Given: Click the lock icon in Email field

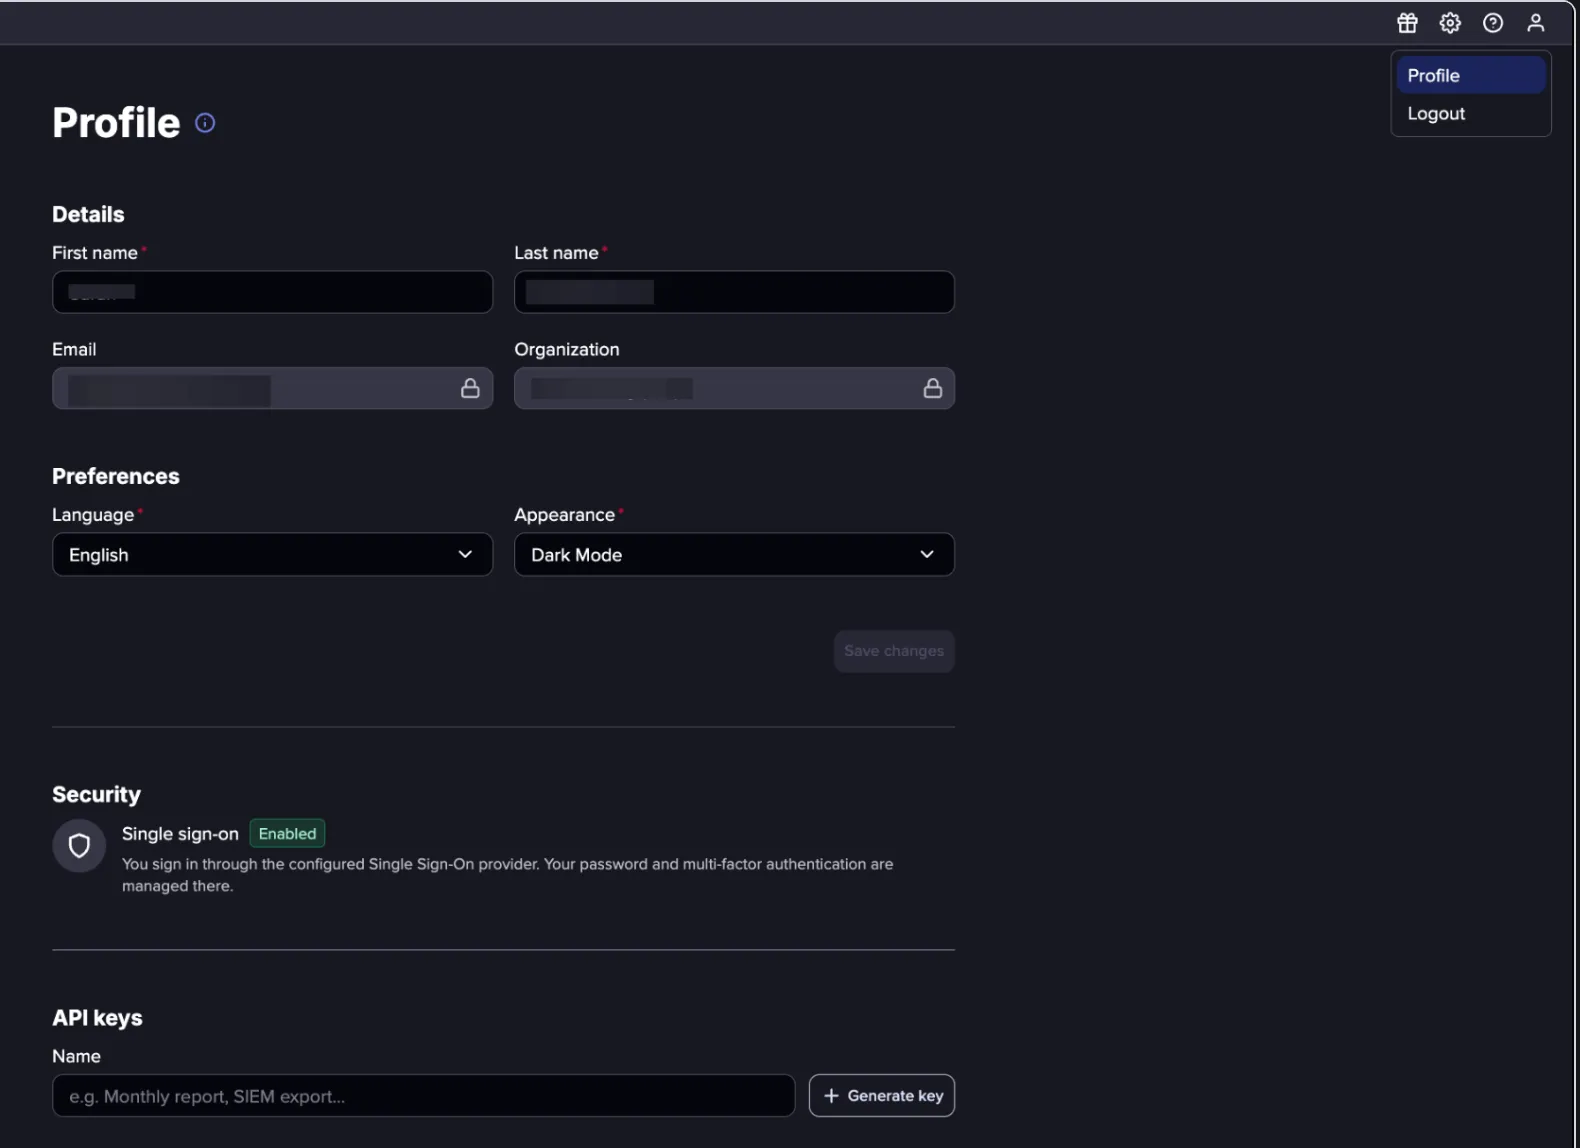Looking at the screenshot, I should (x=470, y=388).
